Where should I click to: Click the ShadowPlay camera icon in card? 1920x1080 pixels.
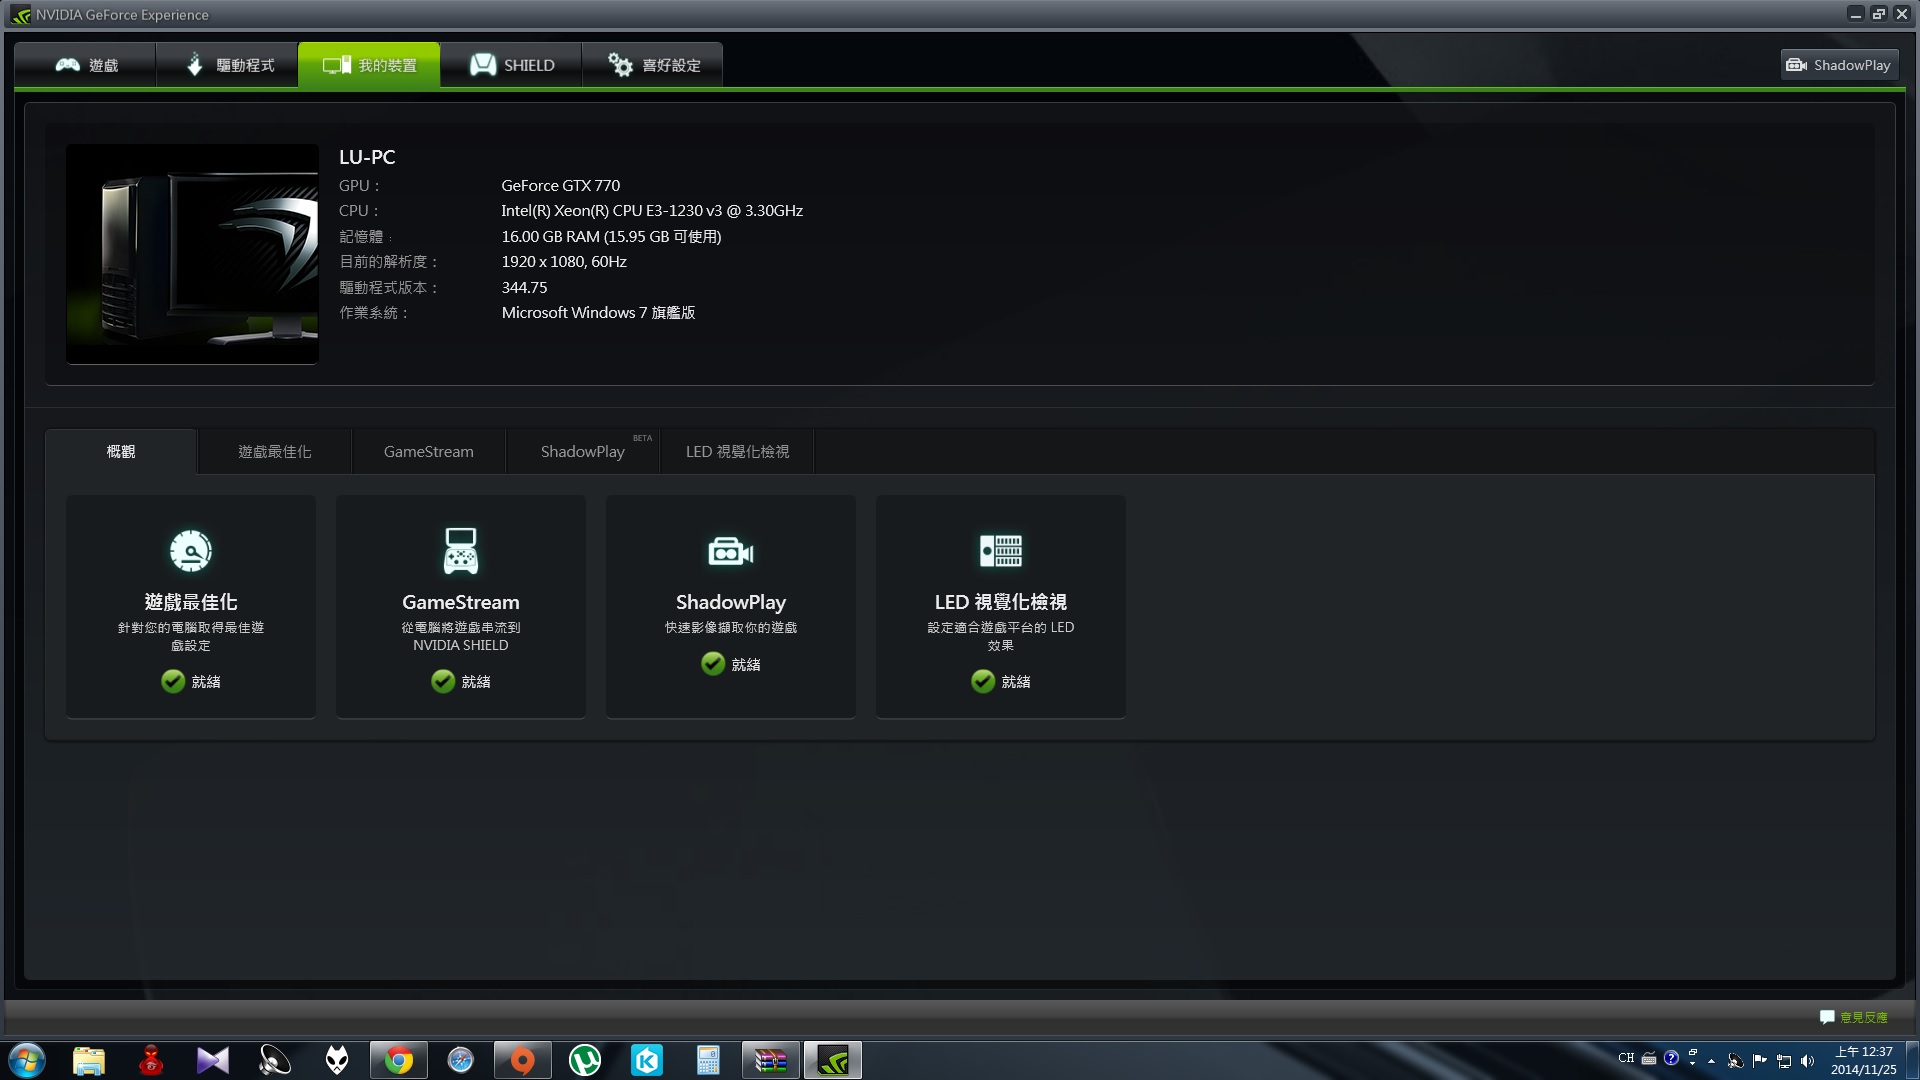(x=731, y=551)
